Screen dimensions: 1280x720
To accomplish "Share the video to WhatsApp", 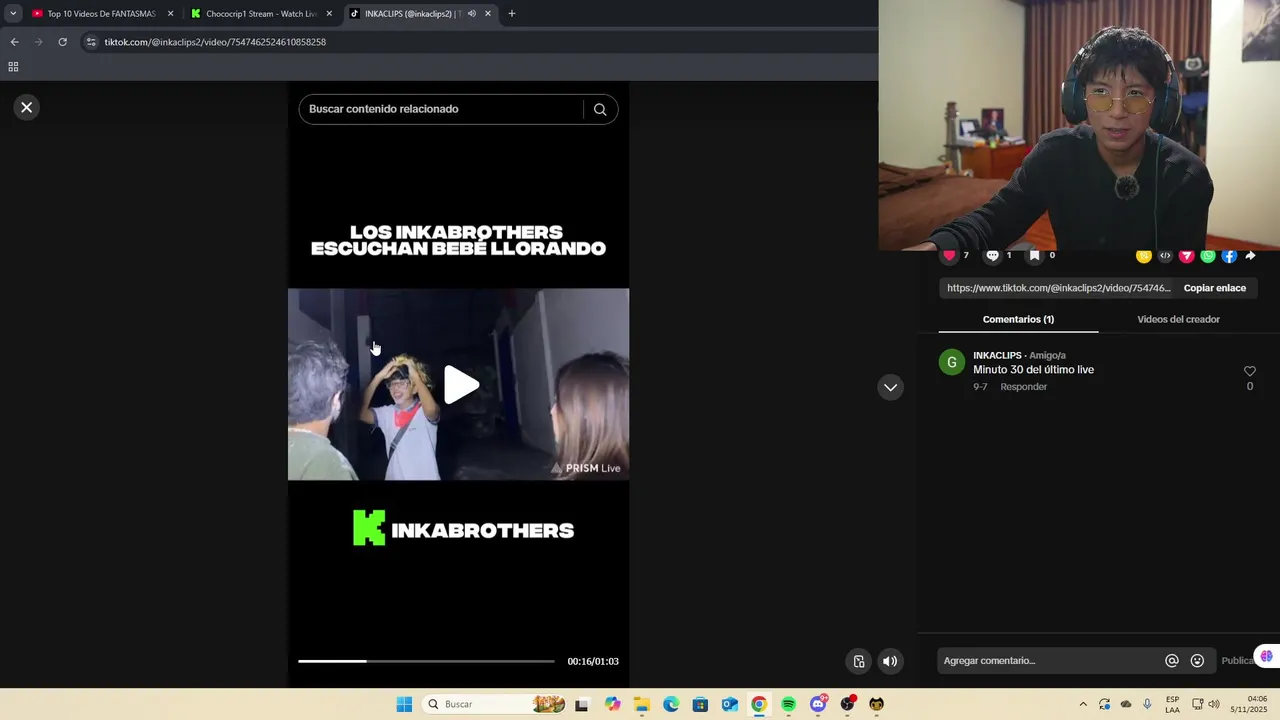I will pos(1208,256).
